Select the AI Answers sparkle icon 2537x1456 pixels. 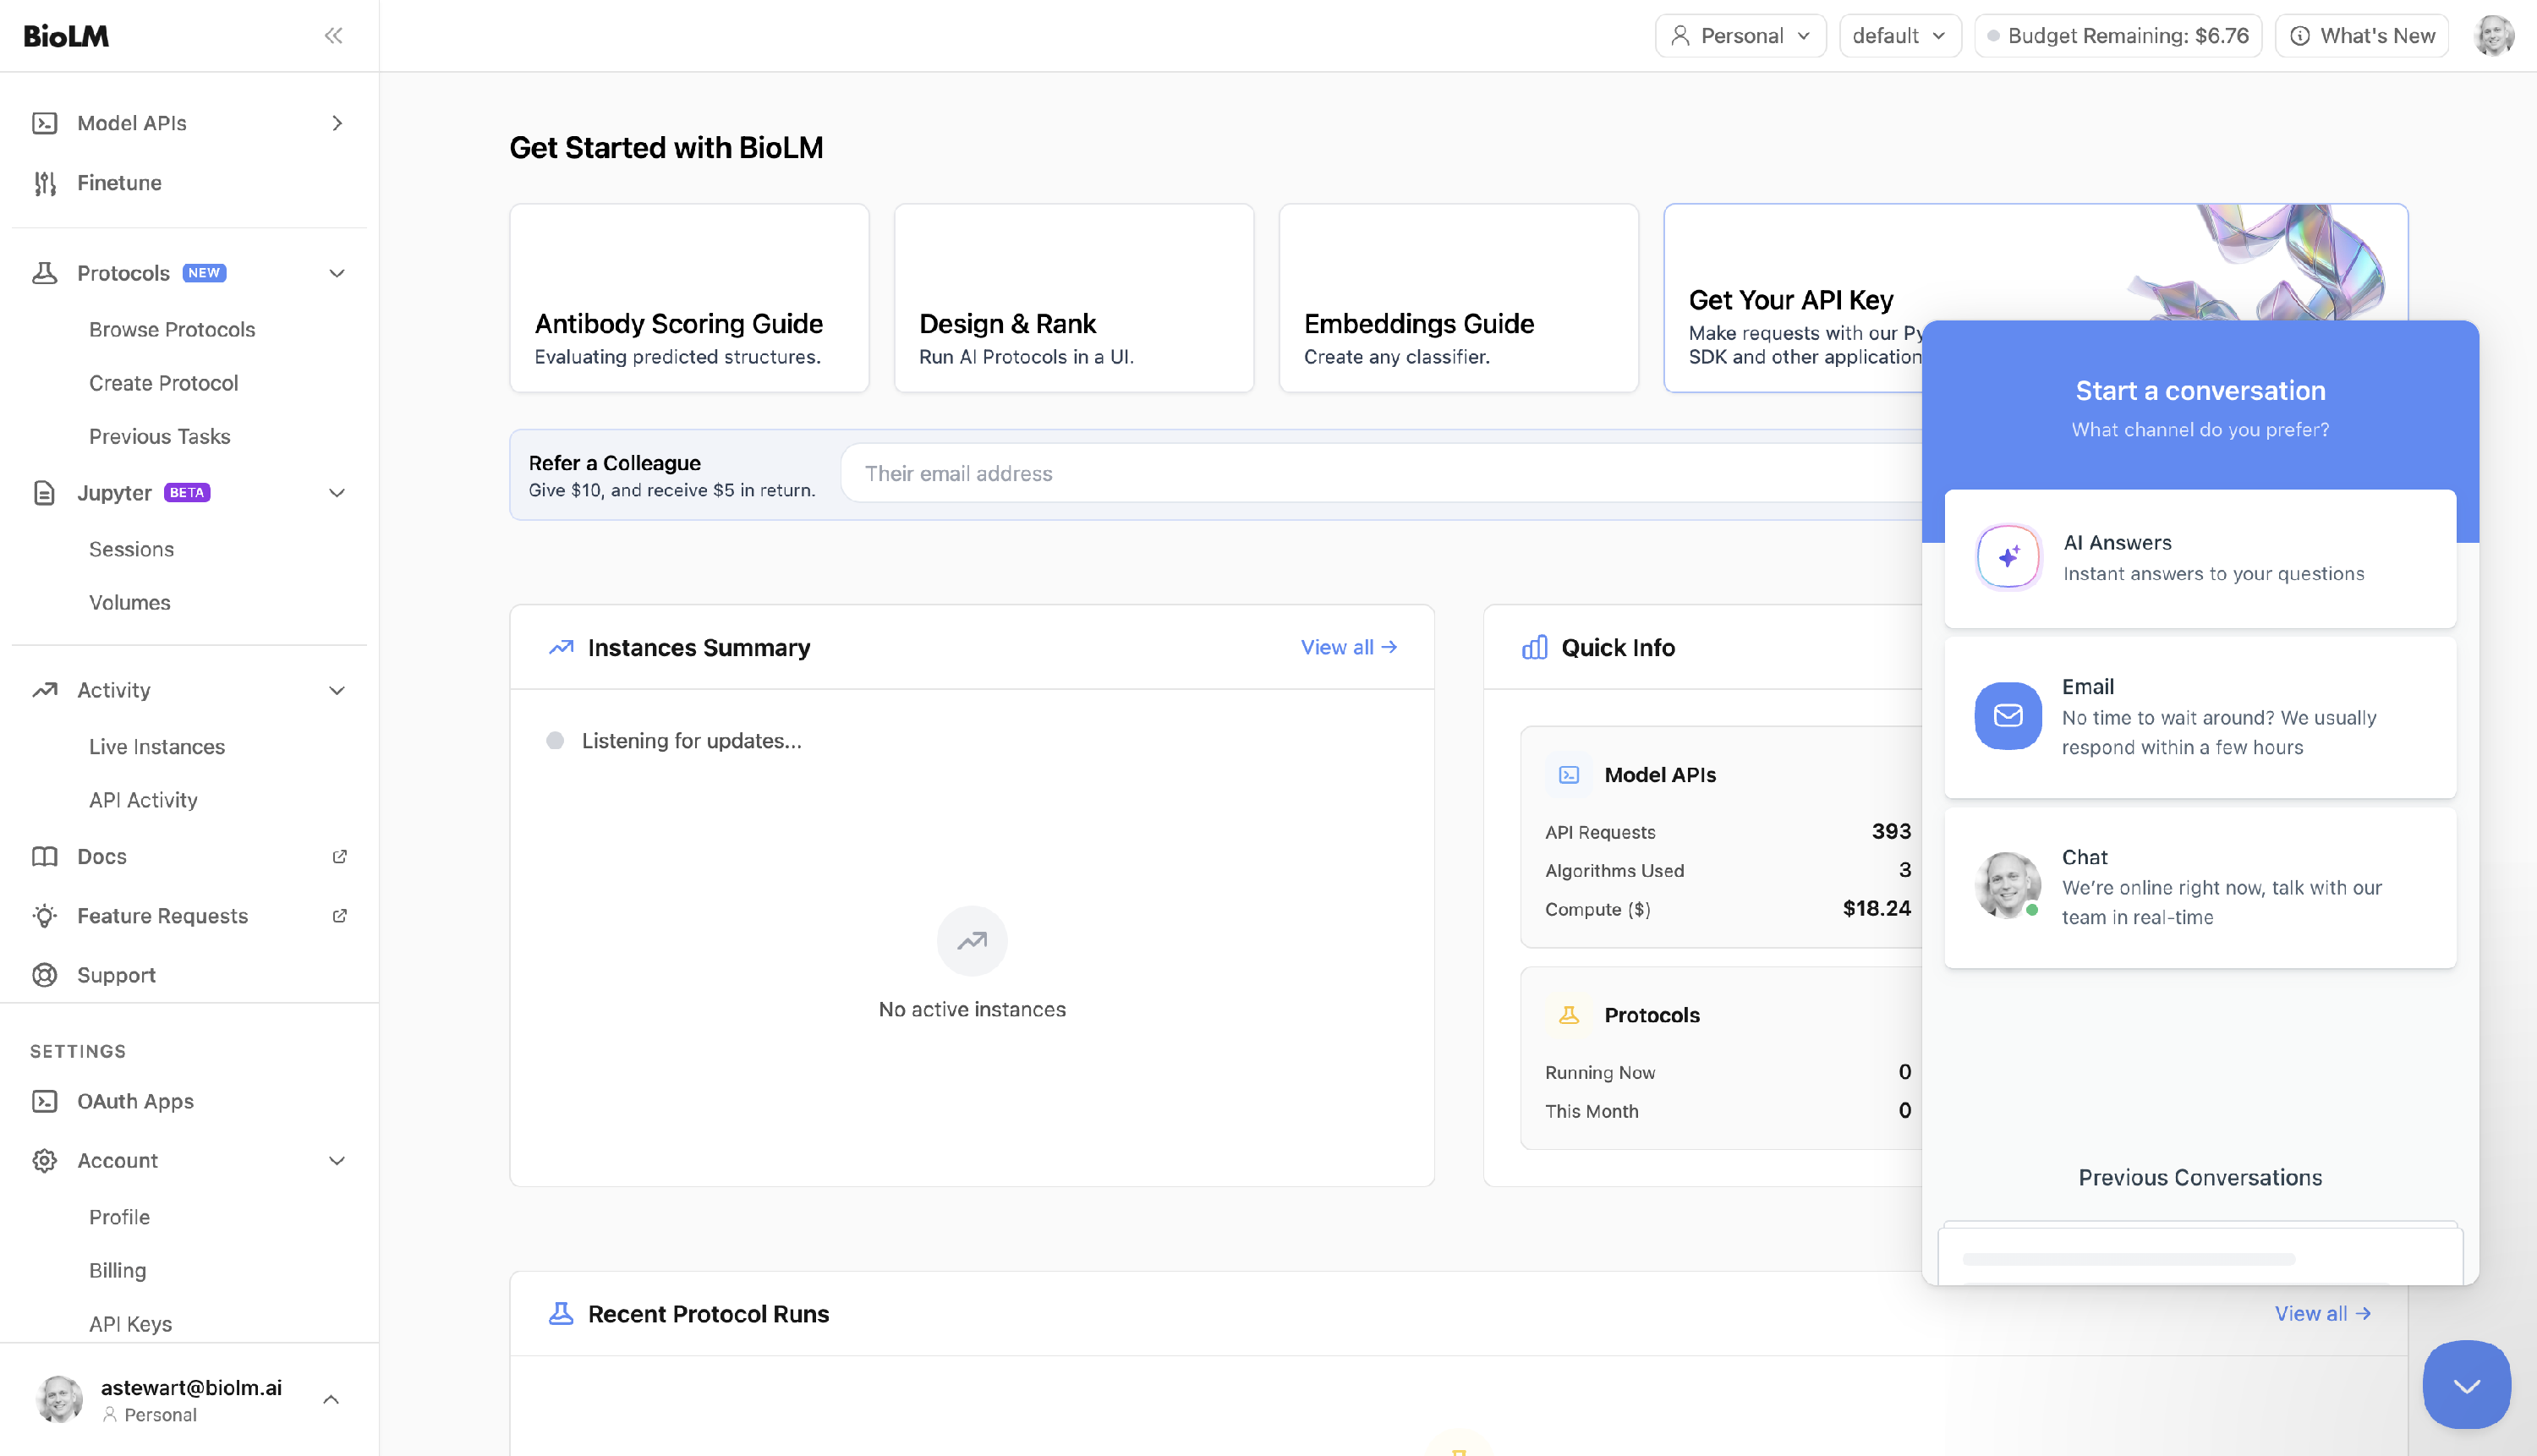2007,557
